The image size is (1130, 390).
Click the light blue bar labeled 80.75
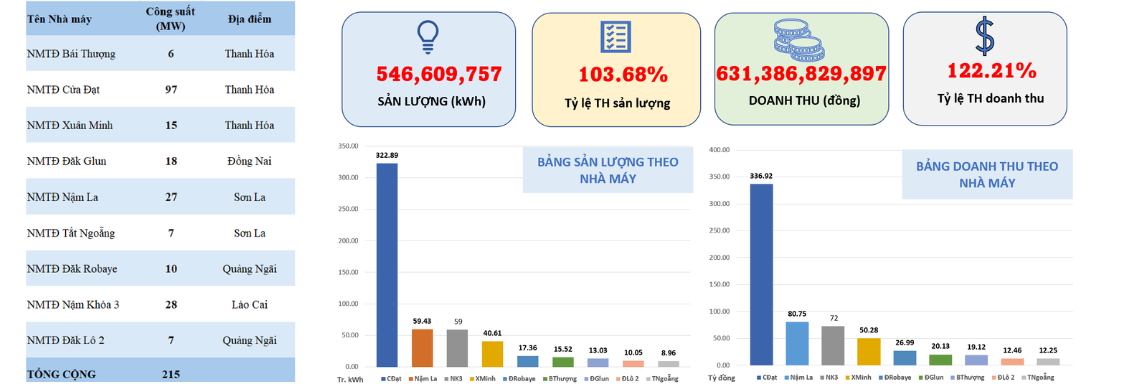797,343
